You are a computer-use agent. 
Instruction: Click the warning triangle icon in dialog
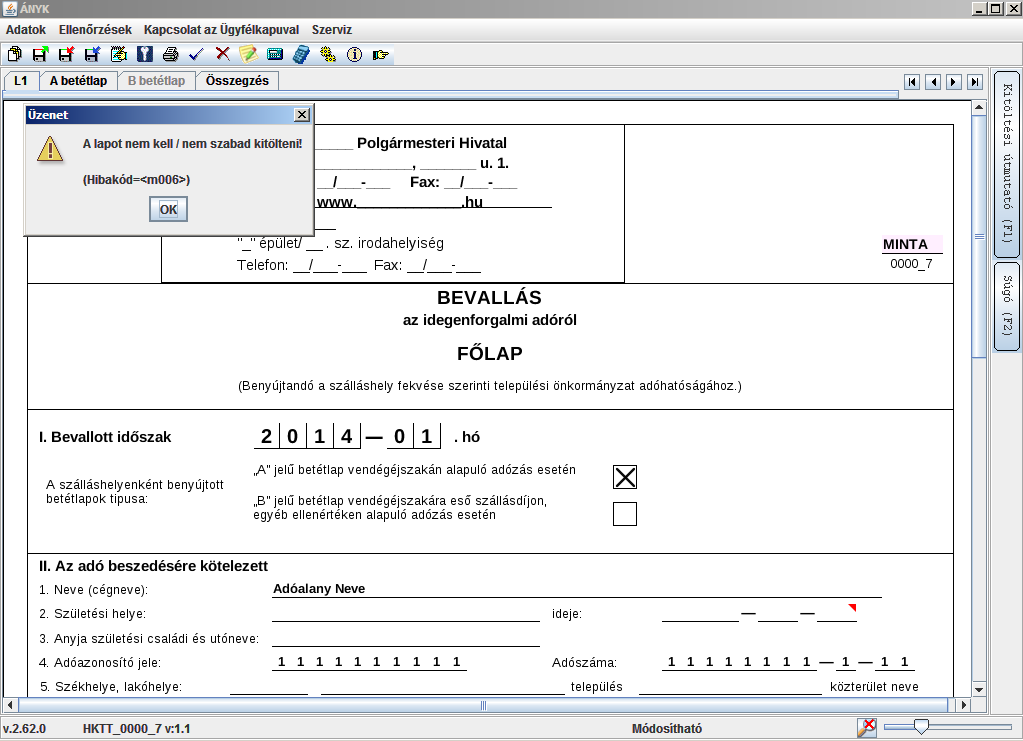click(50, 149)
